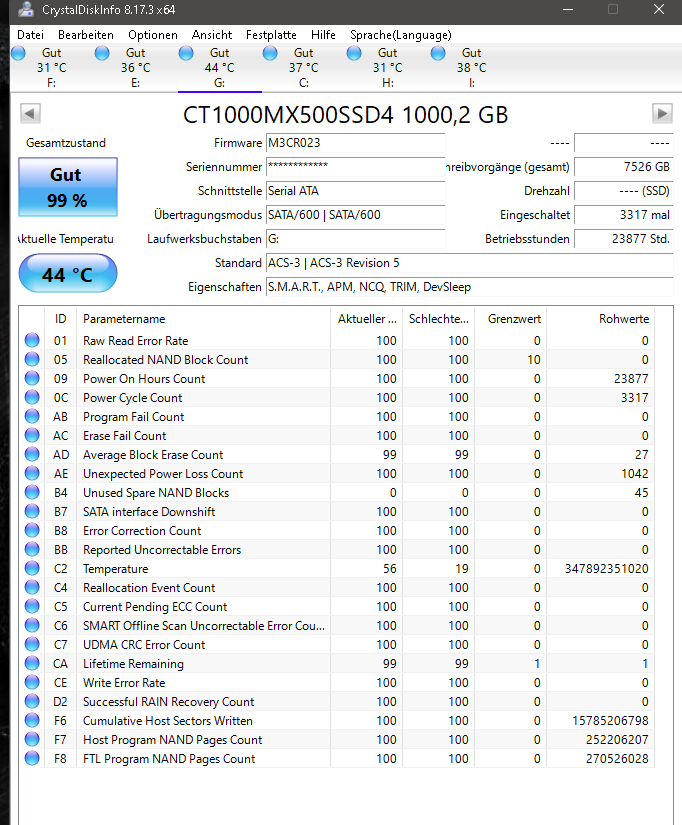682x825 pixels.
Task: Click the masked Seriennummer field
Action: [x=355, y=167]
